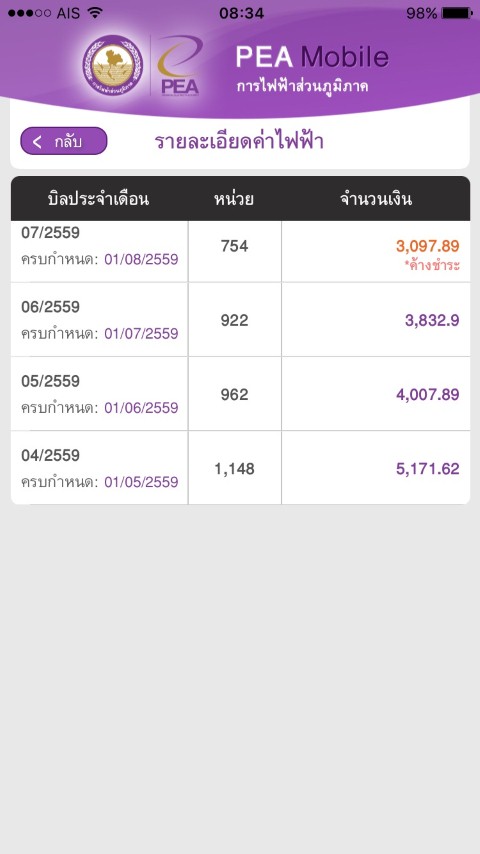This screenshot has height=854, width=480.
Task: Tap the battery indicator icon
Action: pyautogui.click(x=457, y=13)
